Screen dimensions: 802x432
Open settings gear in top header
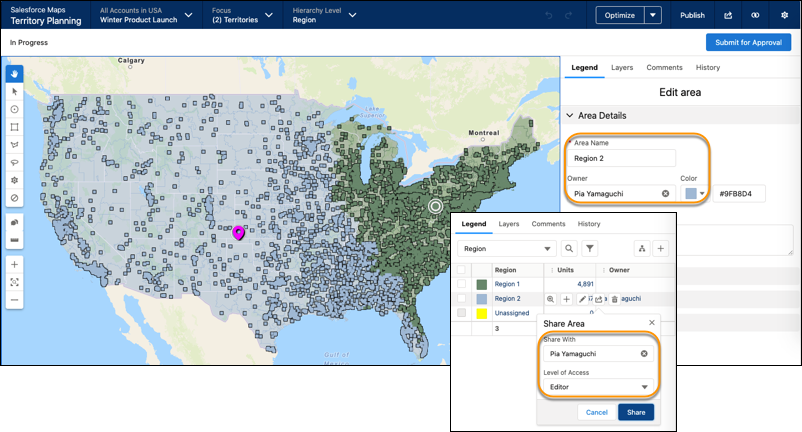tap(784, 15)
